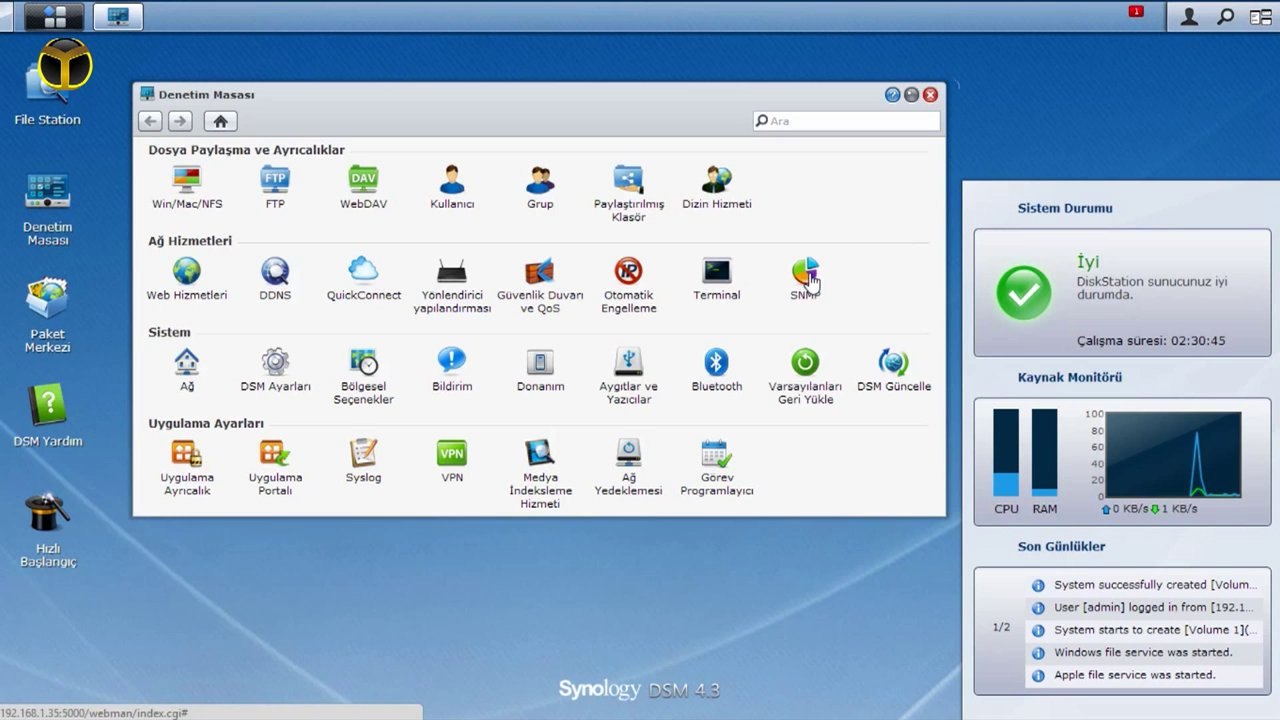Open the Terminal settings icon
Image resolution: width=1280 pixels, height=720 pixels.
coord(717,278)
